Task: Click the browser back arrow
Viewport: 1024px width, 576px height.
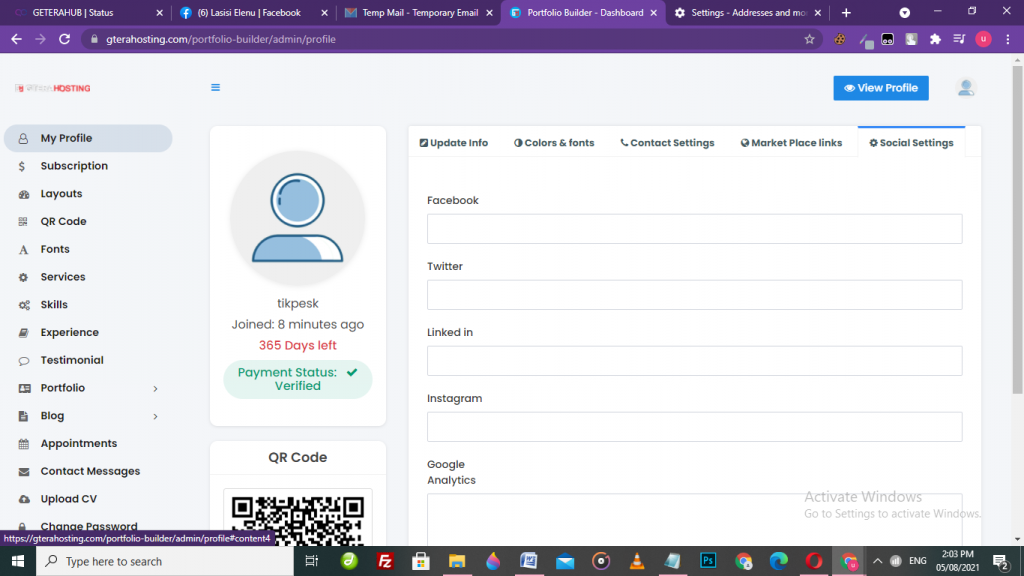Action: pos(16,39)
